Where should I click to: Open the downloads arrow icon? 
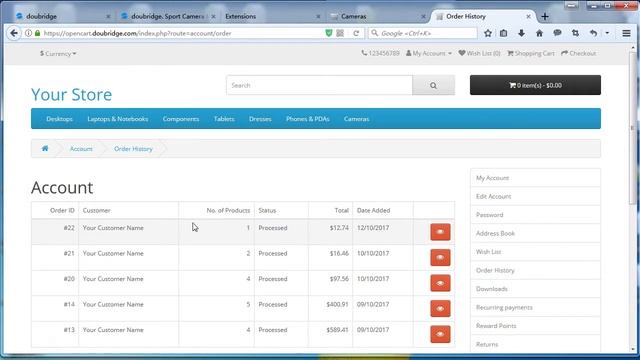pyautogui.click(x=521, y=33)
